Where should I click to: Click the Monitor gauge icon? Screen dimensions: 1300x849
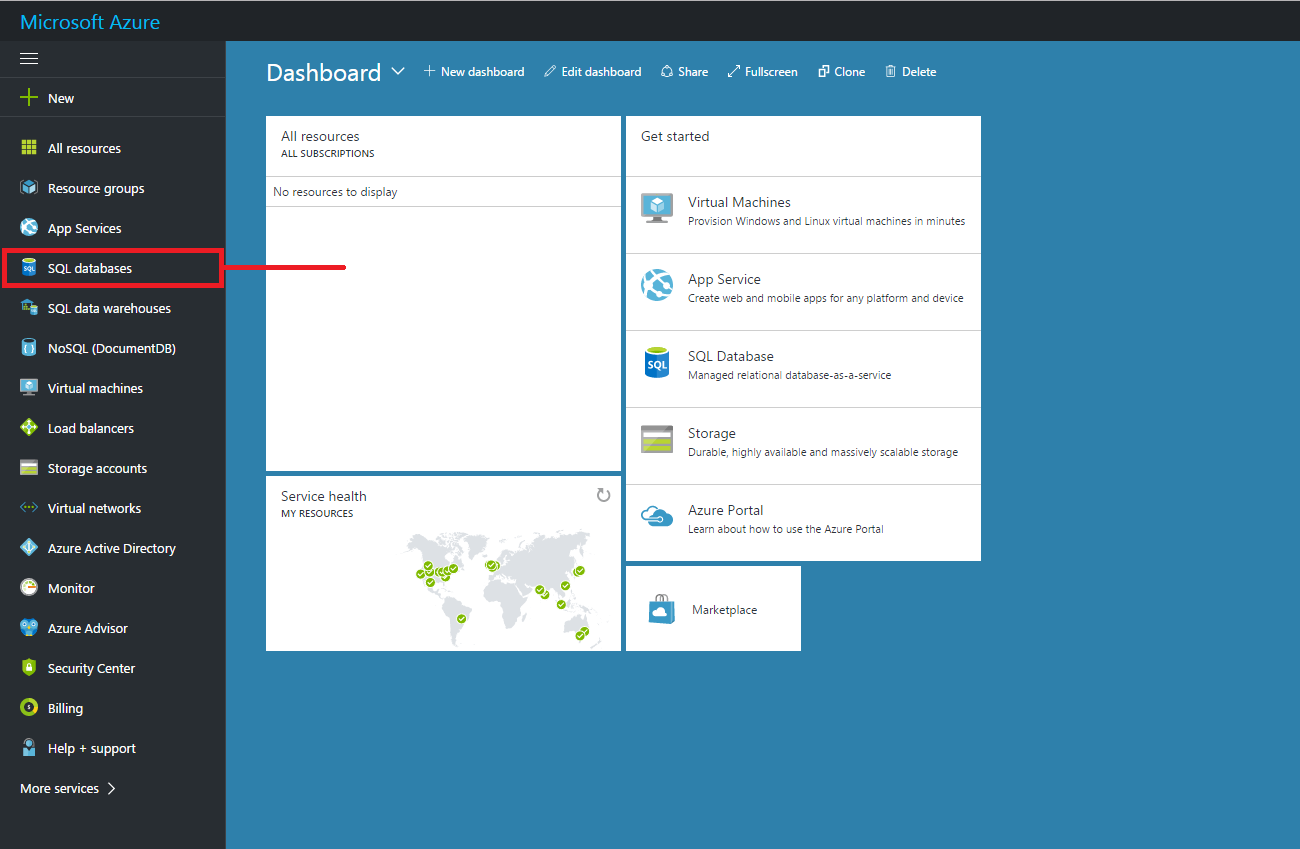point(29,588)
